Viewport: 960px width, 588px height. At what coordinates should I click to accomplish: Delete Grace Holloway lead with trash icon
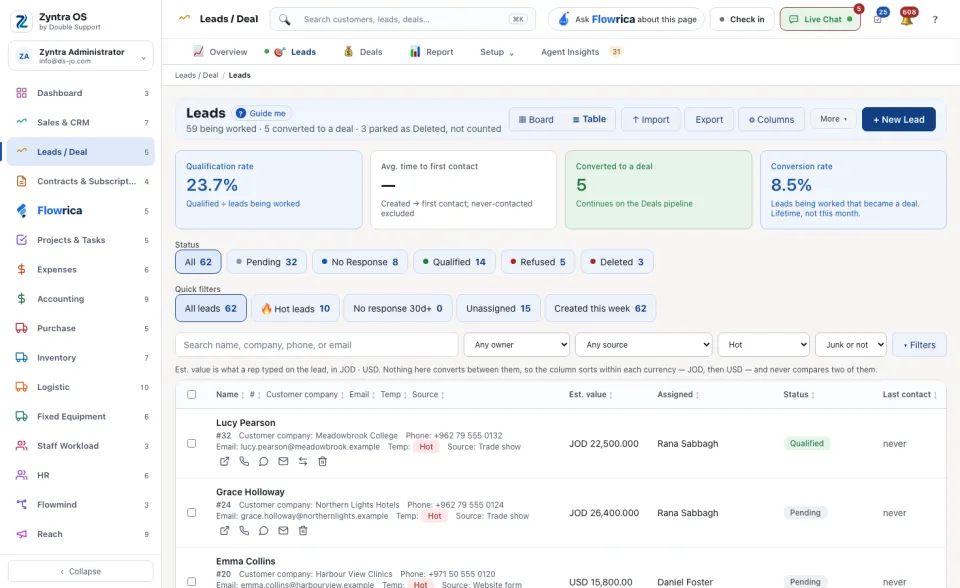coord(302,530)
